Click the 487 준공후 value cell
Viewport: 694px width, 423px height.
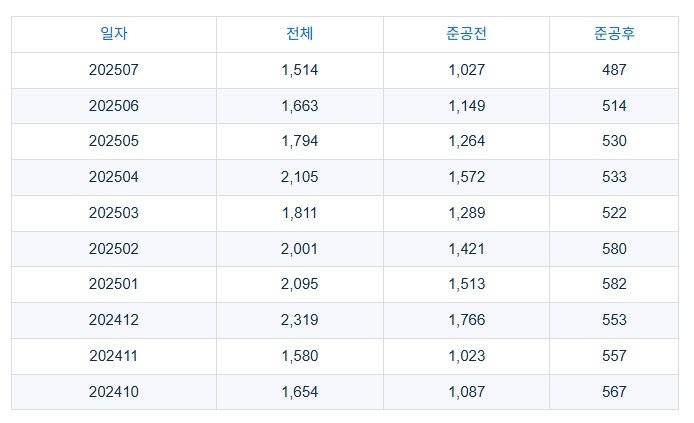[614, 70]
